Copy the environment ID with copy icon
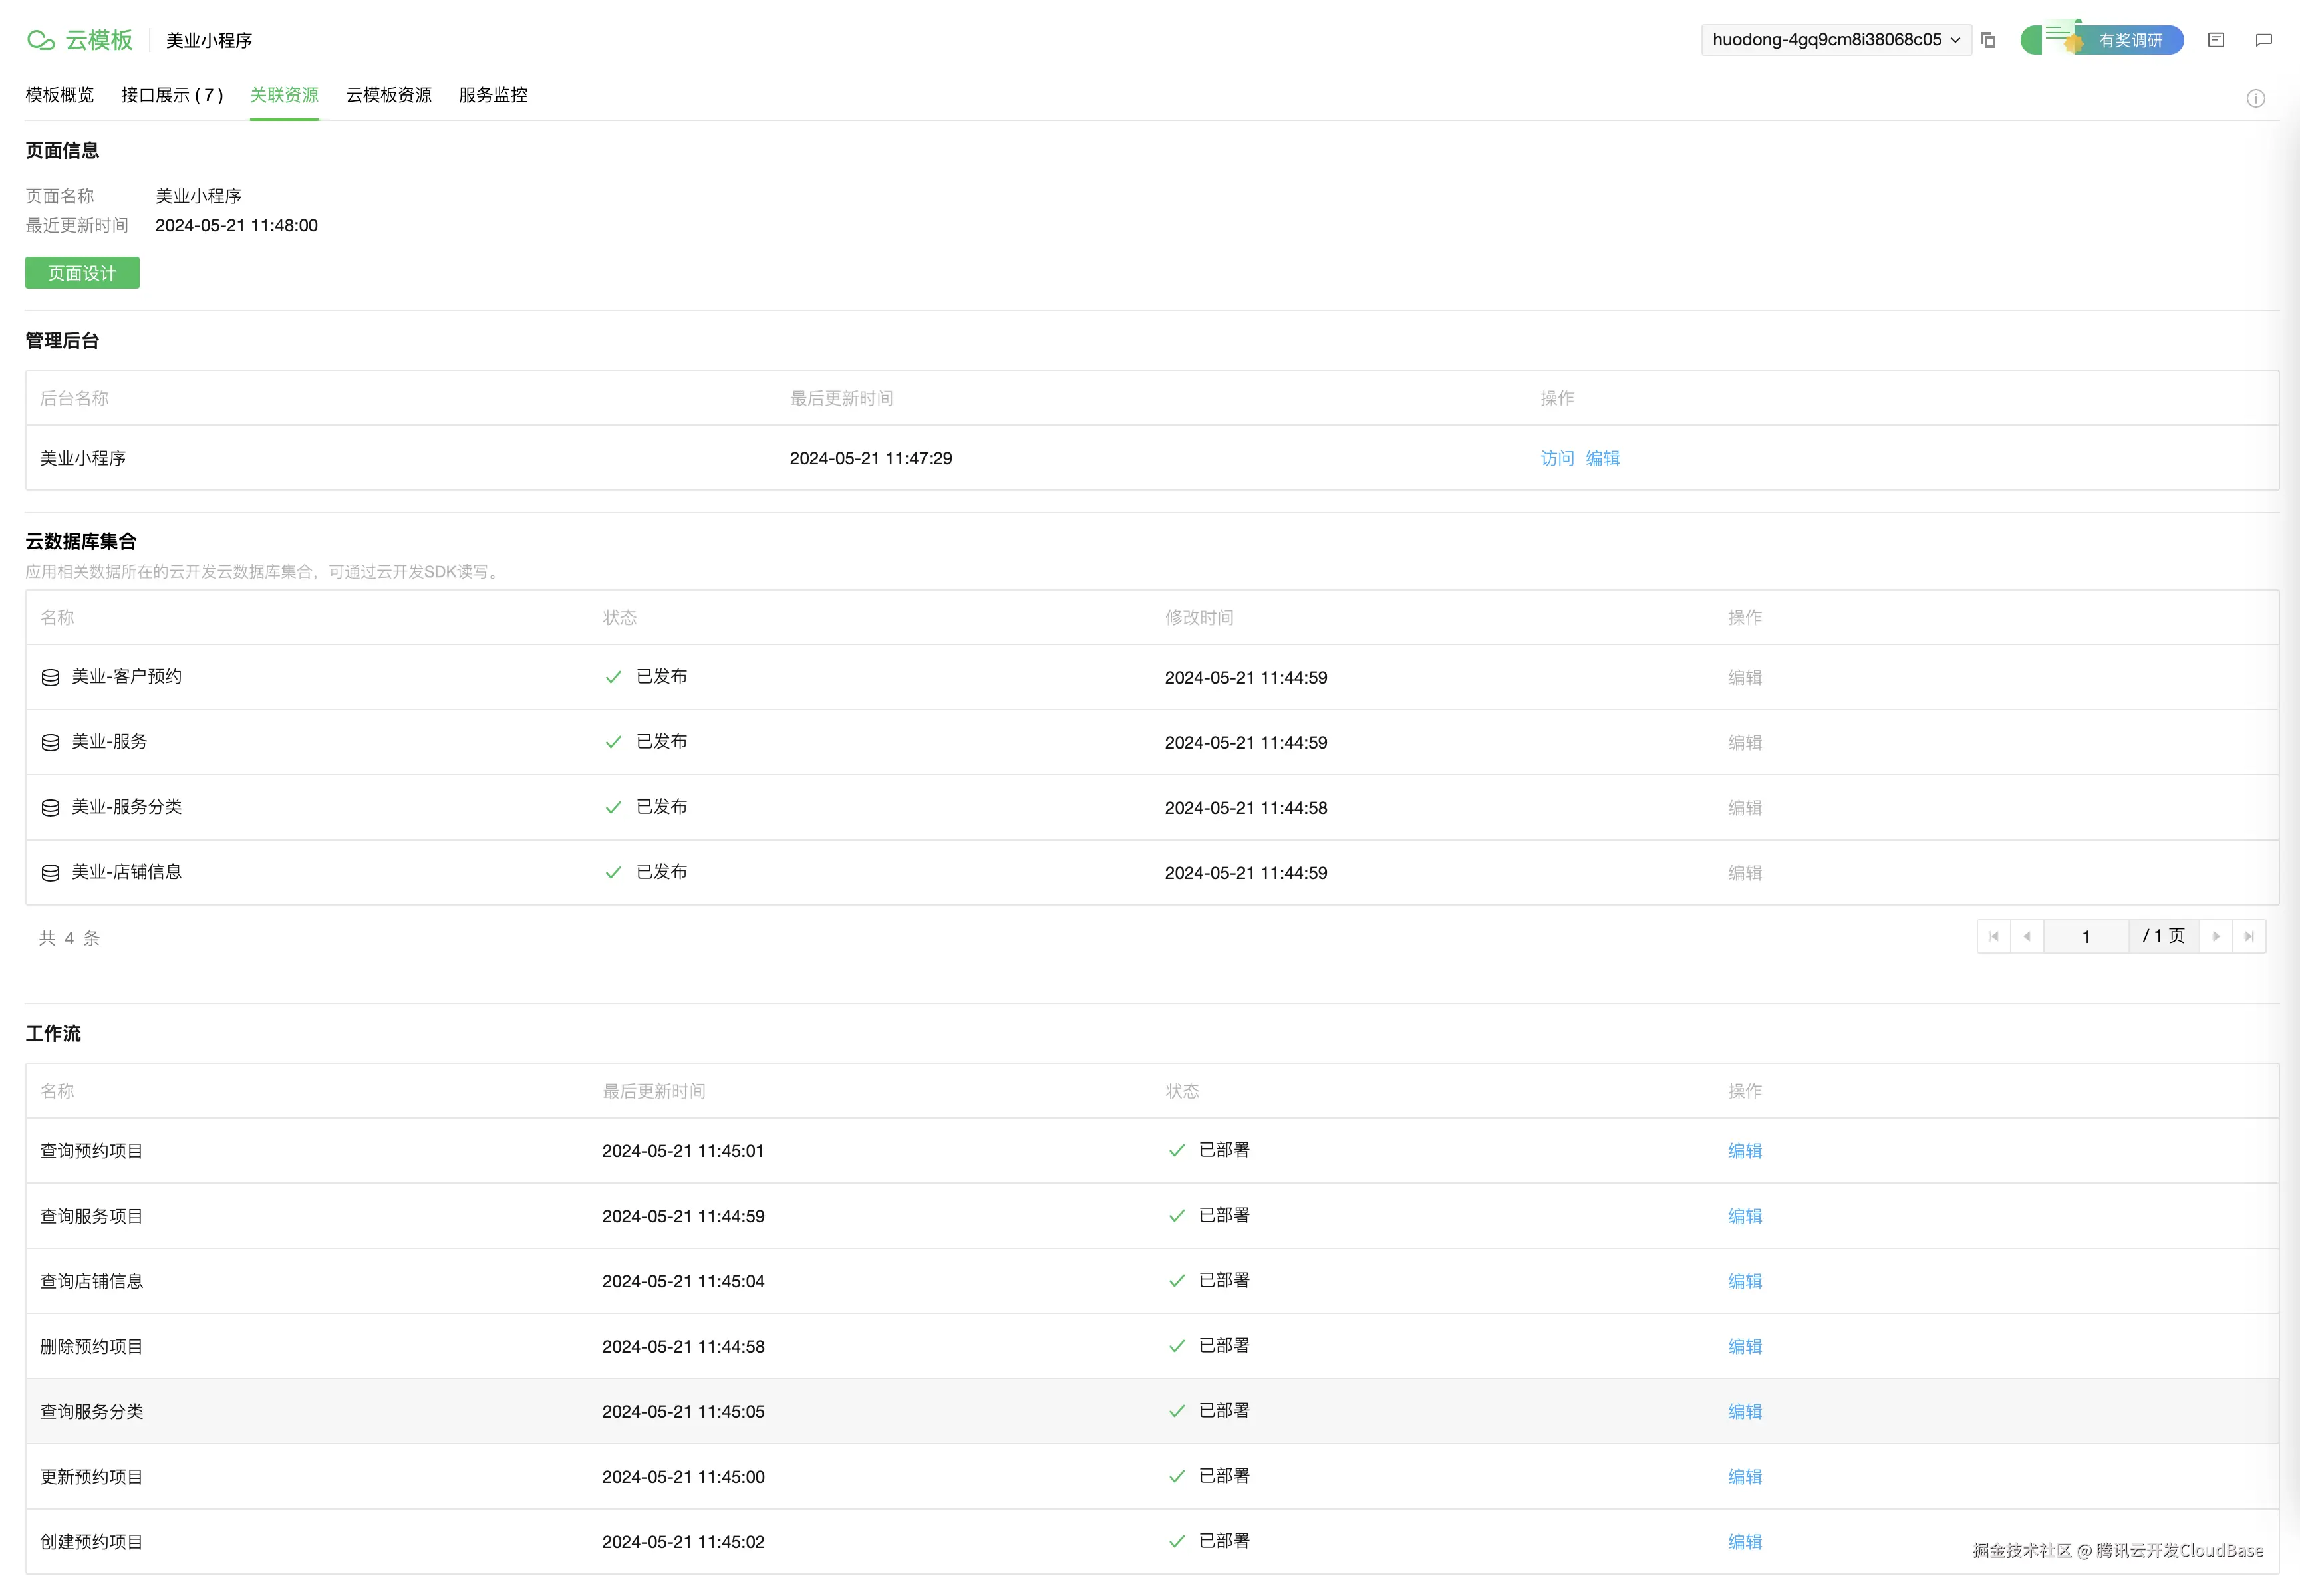The height and width of the screenshot is (1596, 2300). pos(1988,40)
